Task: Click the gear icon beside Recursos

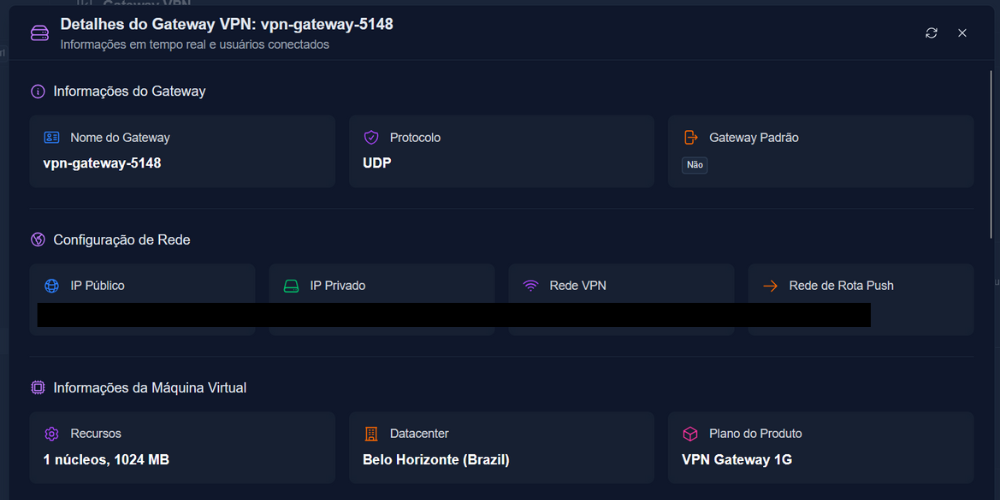Action: coord(52,434)
